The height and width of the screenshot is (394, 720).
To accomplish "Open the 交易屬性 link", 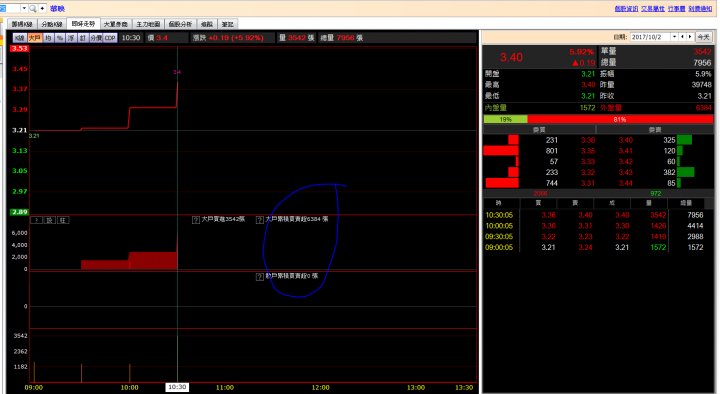I will tap(652, 9).
